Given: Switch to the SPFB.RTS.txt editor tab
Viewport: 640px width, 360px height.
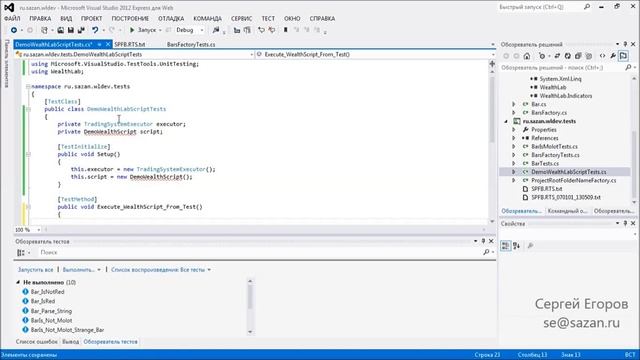Looking at the screenshot, I should pos(129,44).
